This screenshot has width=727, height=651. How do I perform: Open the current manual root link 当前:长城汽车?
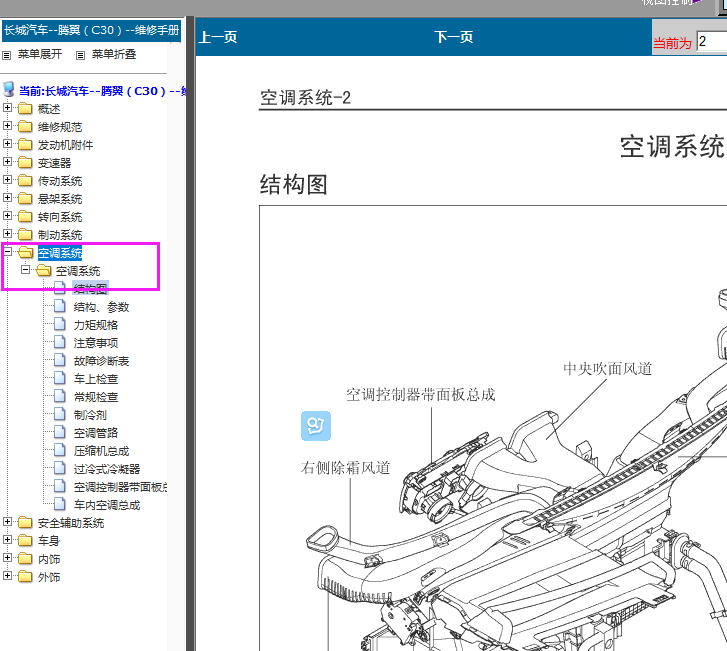click(x=102, y=91)
